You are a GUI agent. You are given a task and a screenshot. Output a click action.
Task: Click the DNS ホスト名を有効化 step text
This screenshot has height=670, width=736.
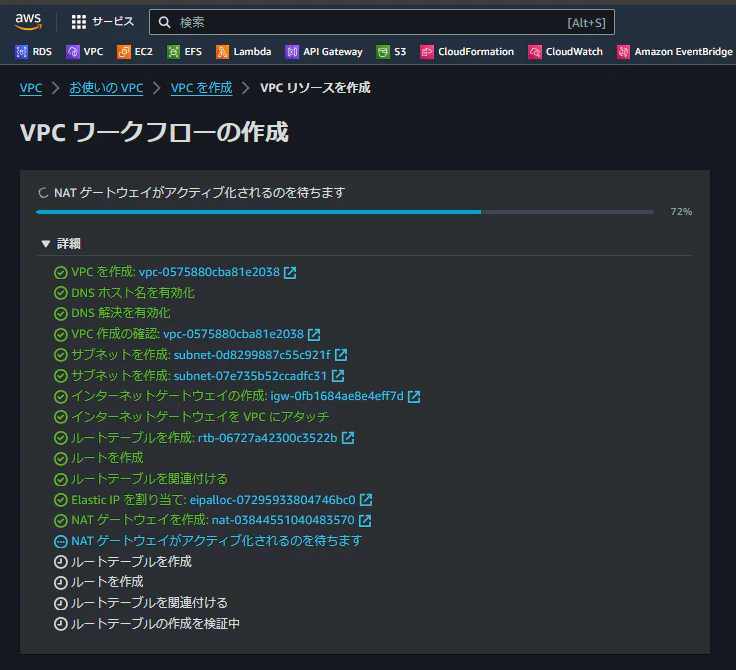coord(133,293)
